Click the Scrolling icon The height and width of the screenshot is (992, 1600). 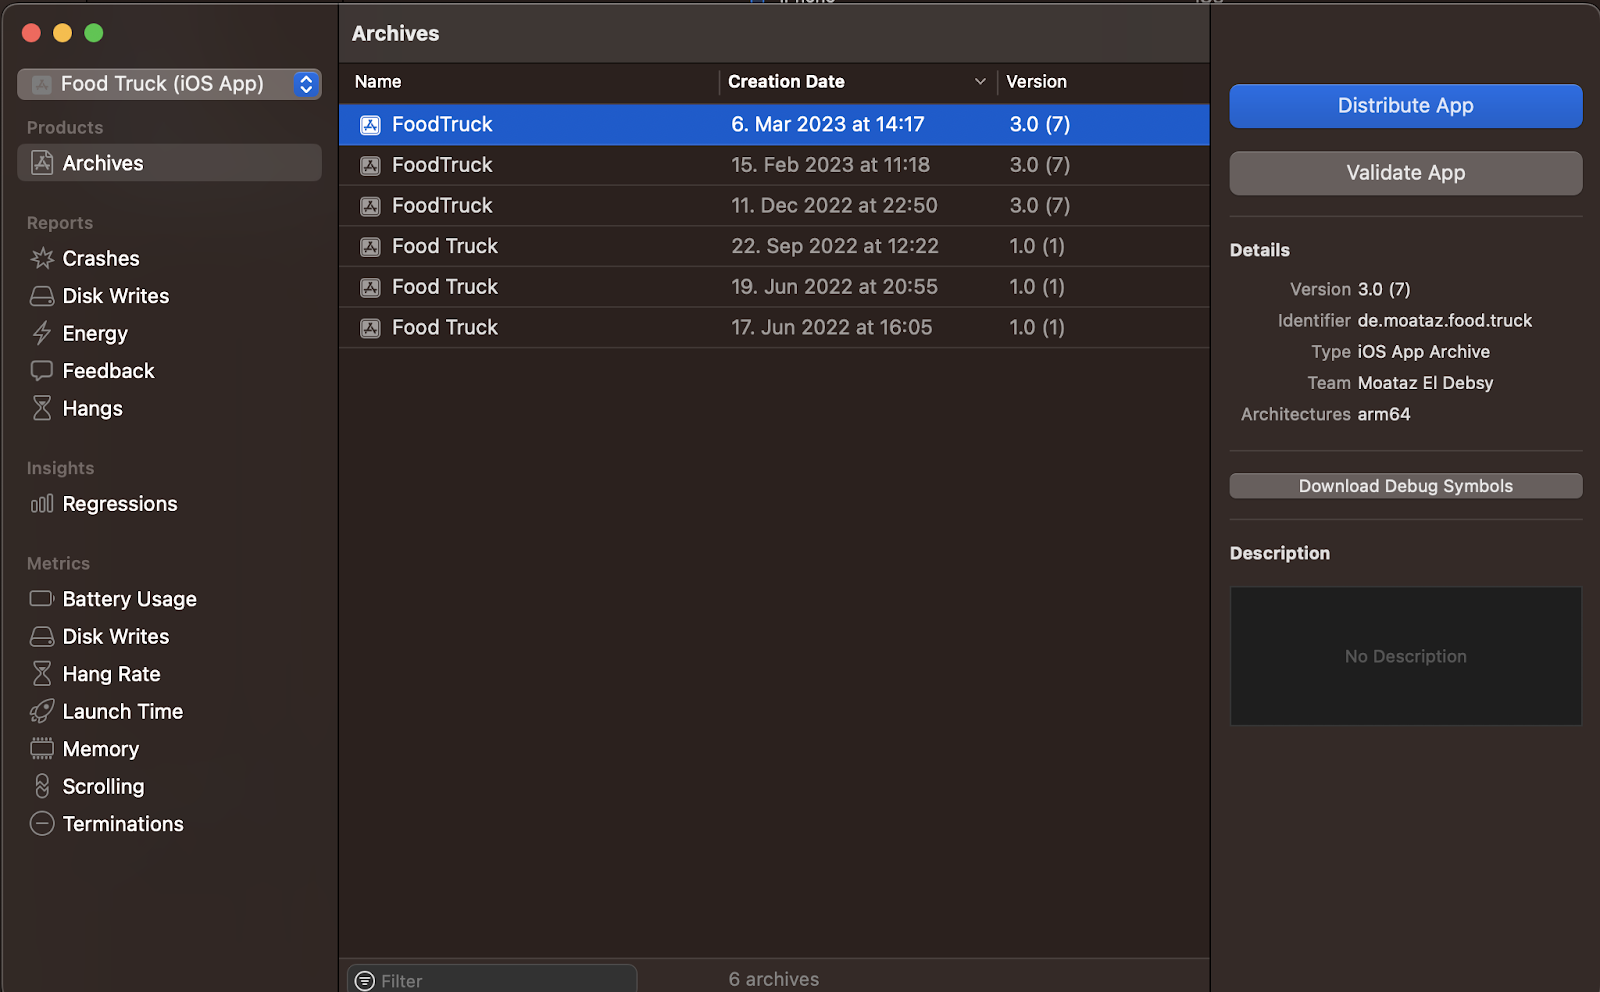point(42,786)
